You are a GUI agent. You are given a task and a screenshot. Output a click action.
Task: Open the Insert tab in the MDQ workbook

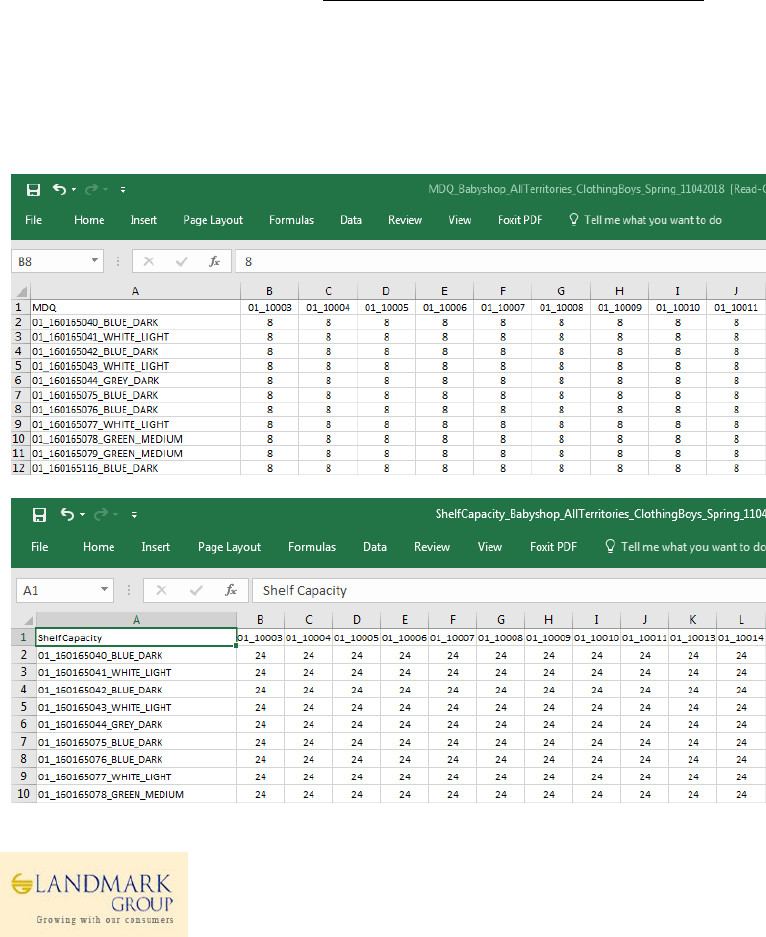(143, 220)
